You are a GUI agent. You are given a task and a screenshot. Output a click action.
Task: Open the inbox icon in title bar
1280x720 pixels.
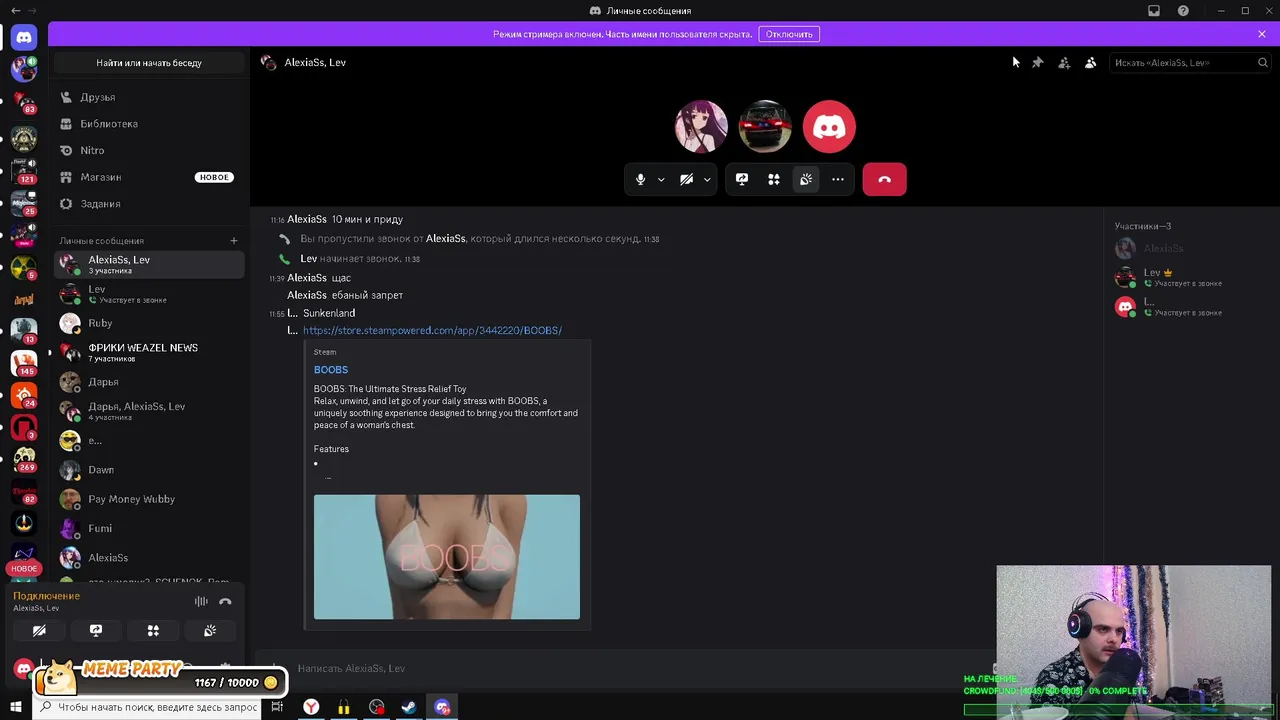coord(1154,11)
